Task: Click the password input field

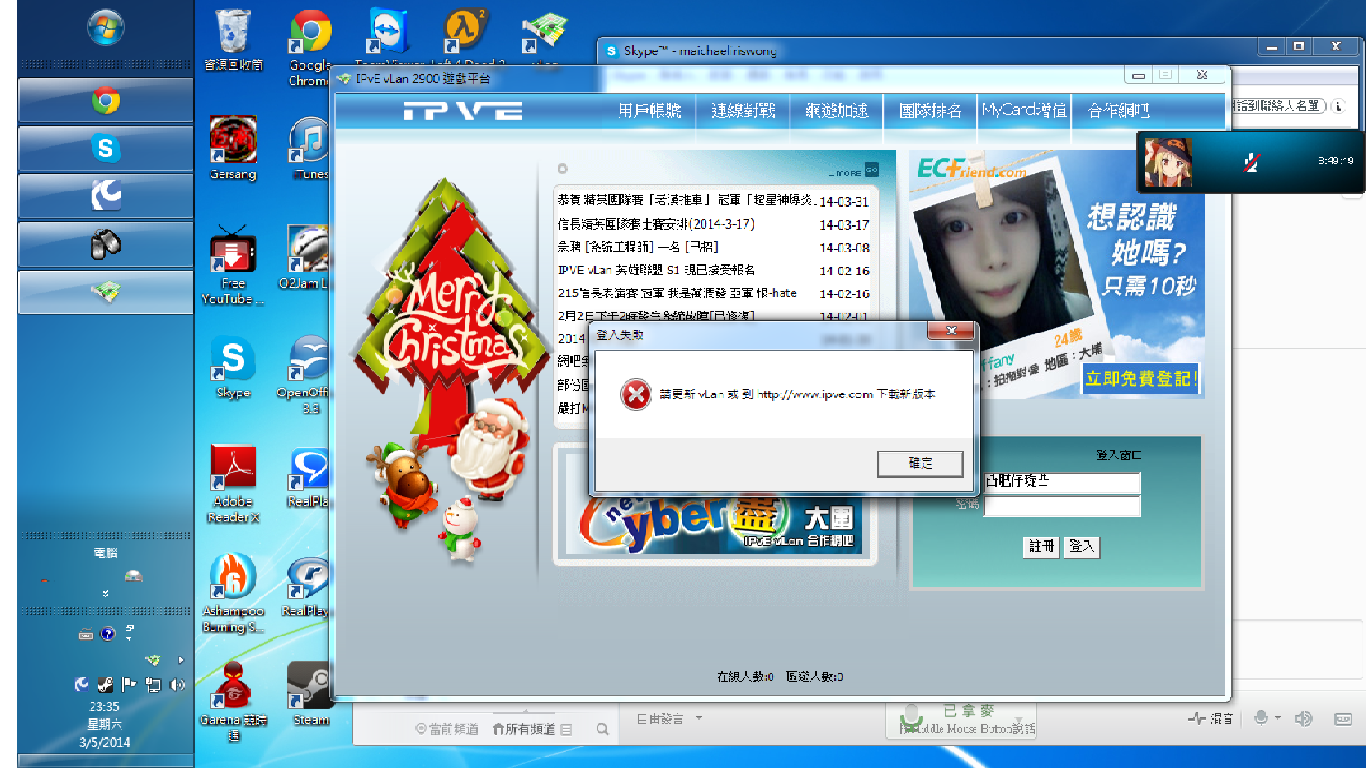Action: [x=1062, y=507]
